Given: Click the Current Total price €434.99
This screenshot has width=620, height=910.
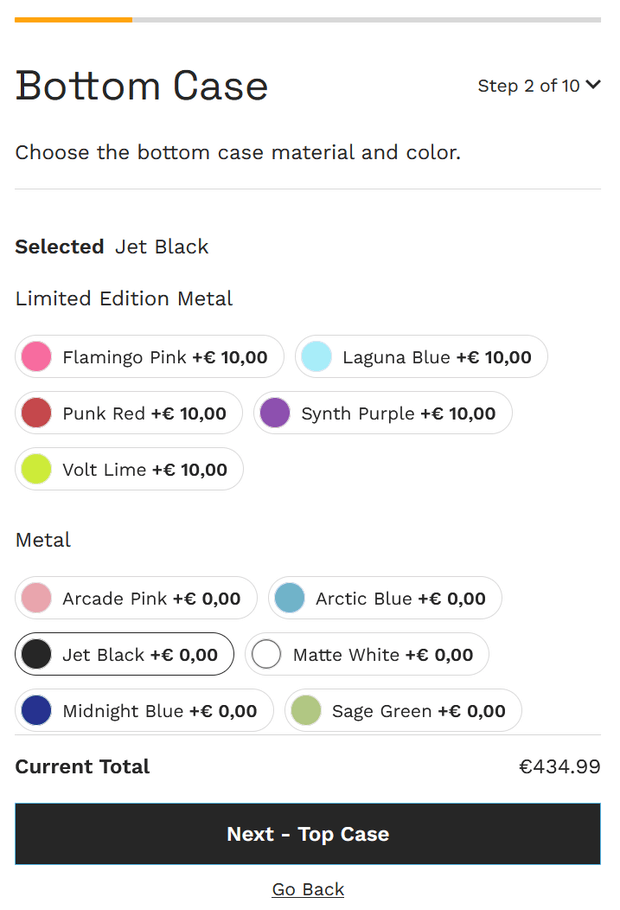Looking at the screenshot, I should tap(559, 767).
